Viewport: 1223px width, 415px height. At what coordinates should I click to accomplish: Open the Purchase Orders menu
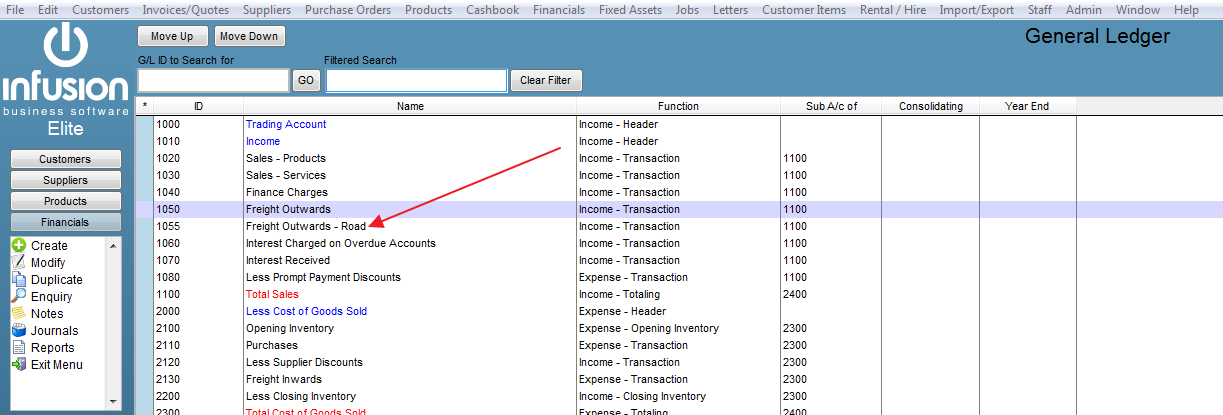(x=348, y=10)
